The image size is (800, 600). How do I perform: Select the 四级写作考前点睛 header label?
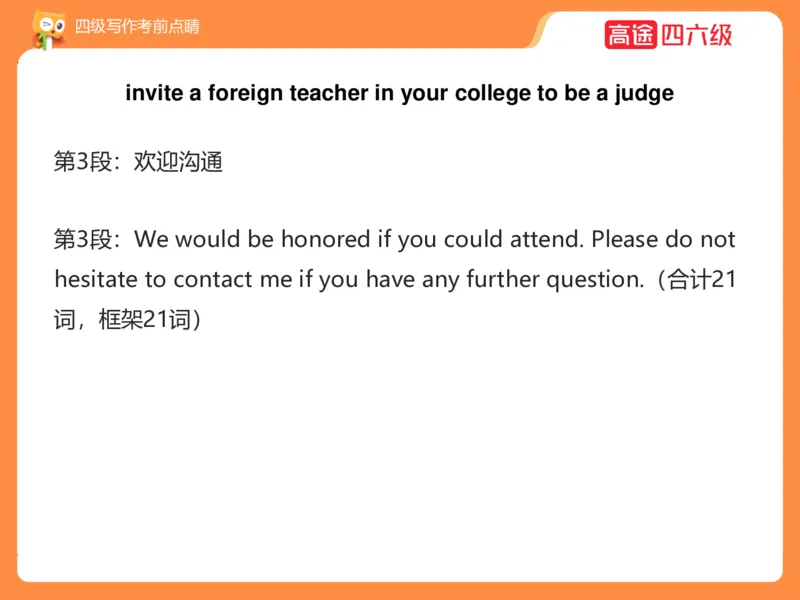[x=137, y=27]
